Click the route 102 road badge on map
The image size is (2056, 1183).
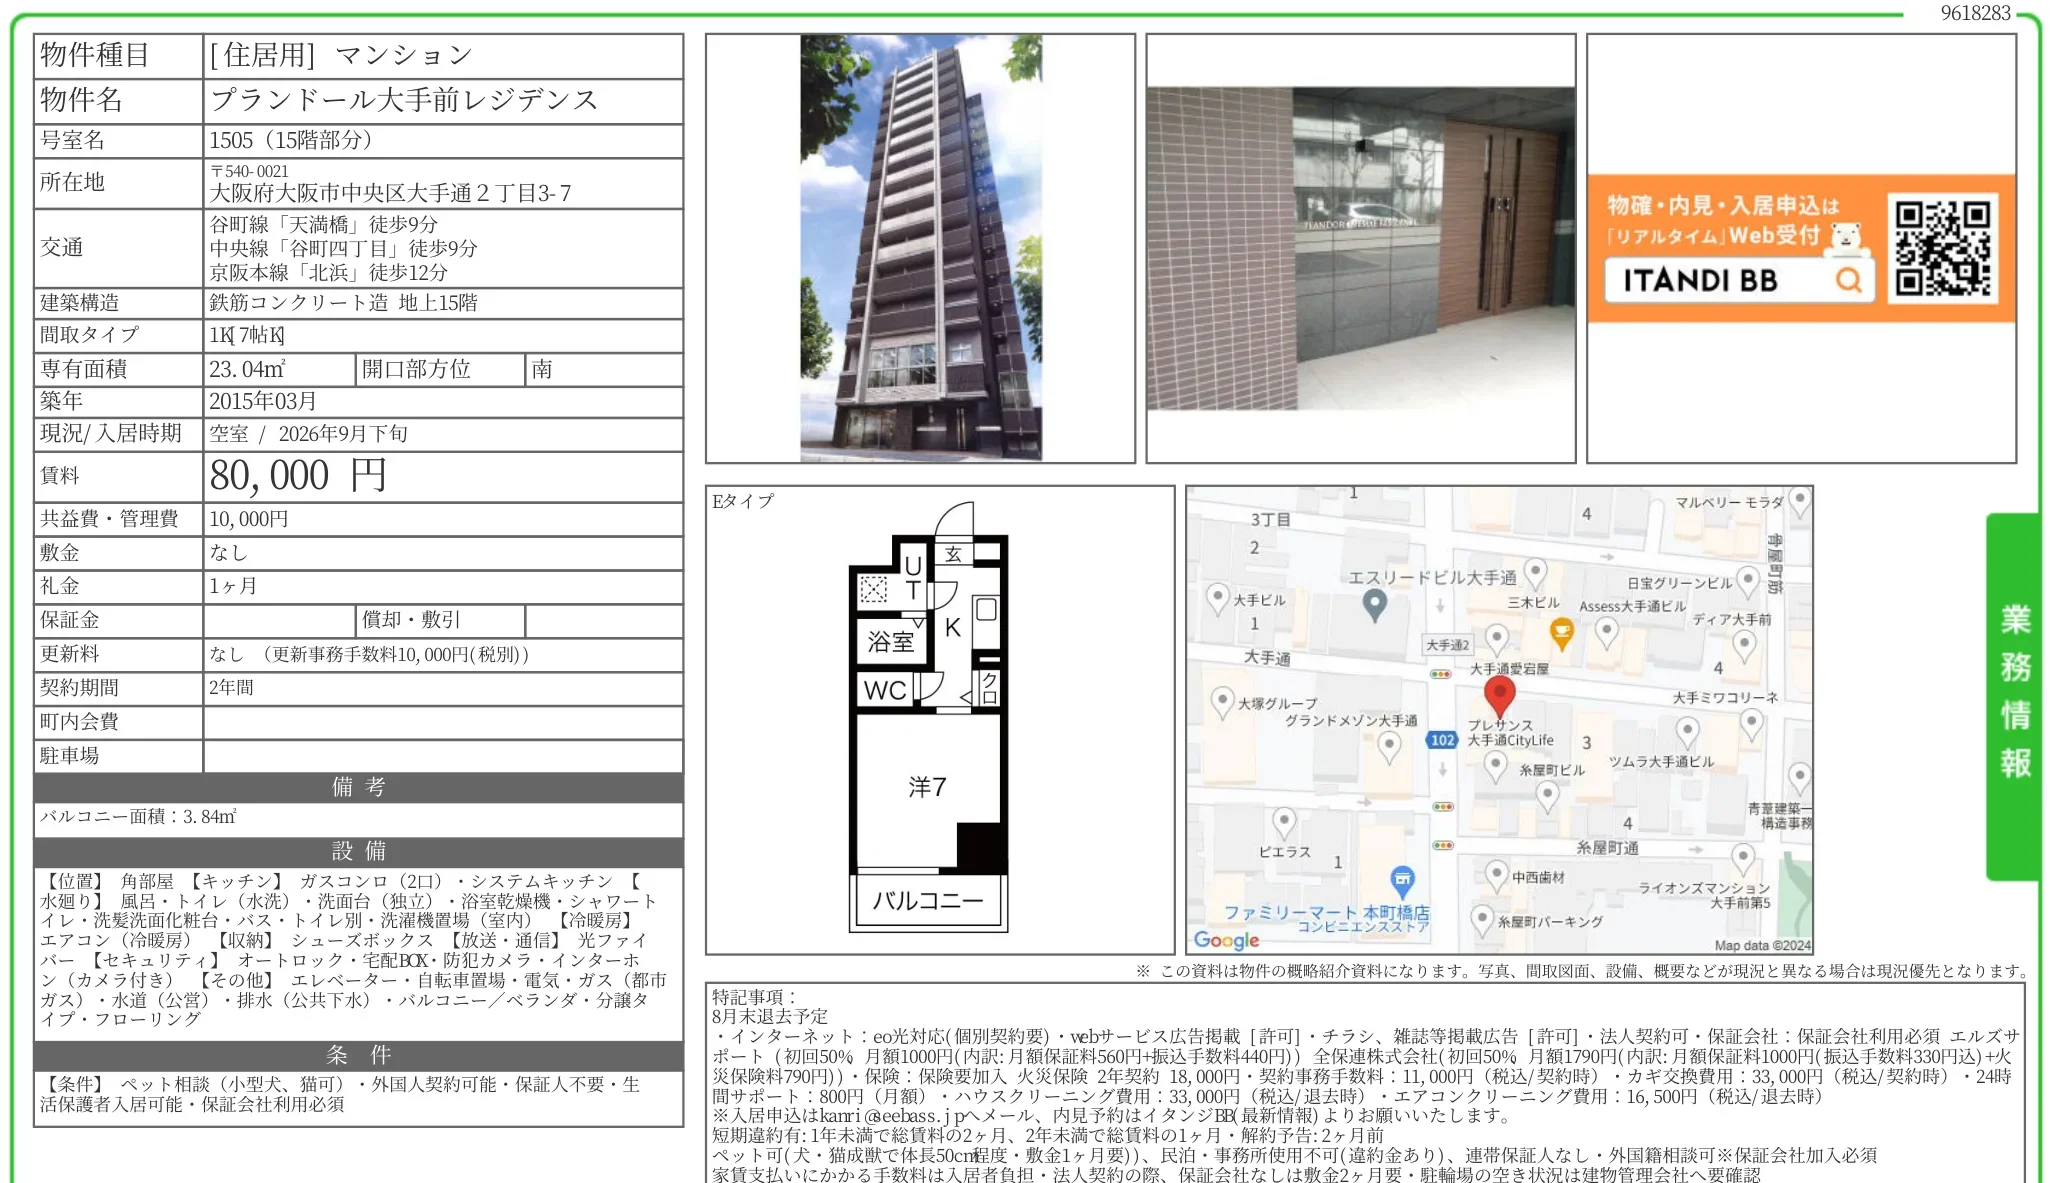(1441, 740)
